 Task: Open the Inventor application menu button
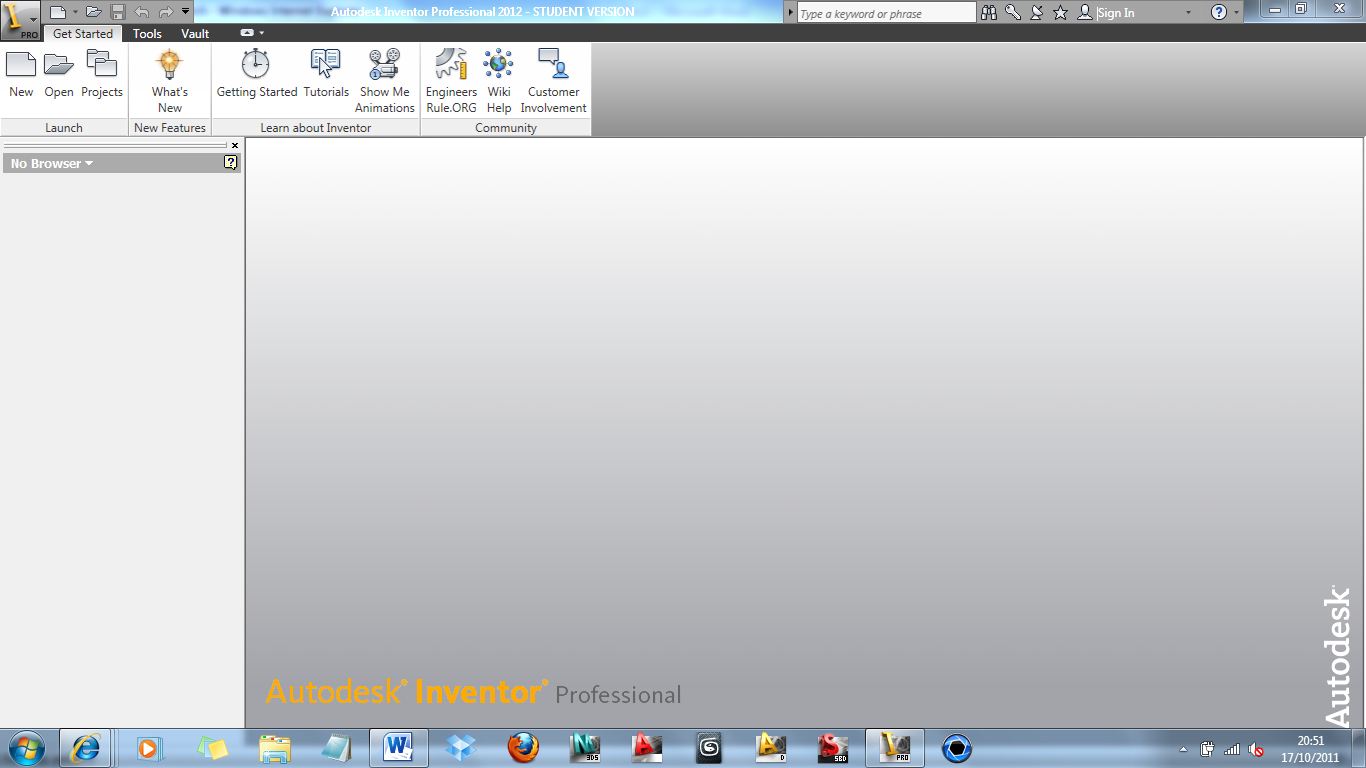(x=20, y=19)
